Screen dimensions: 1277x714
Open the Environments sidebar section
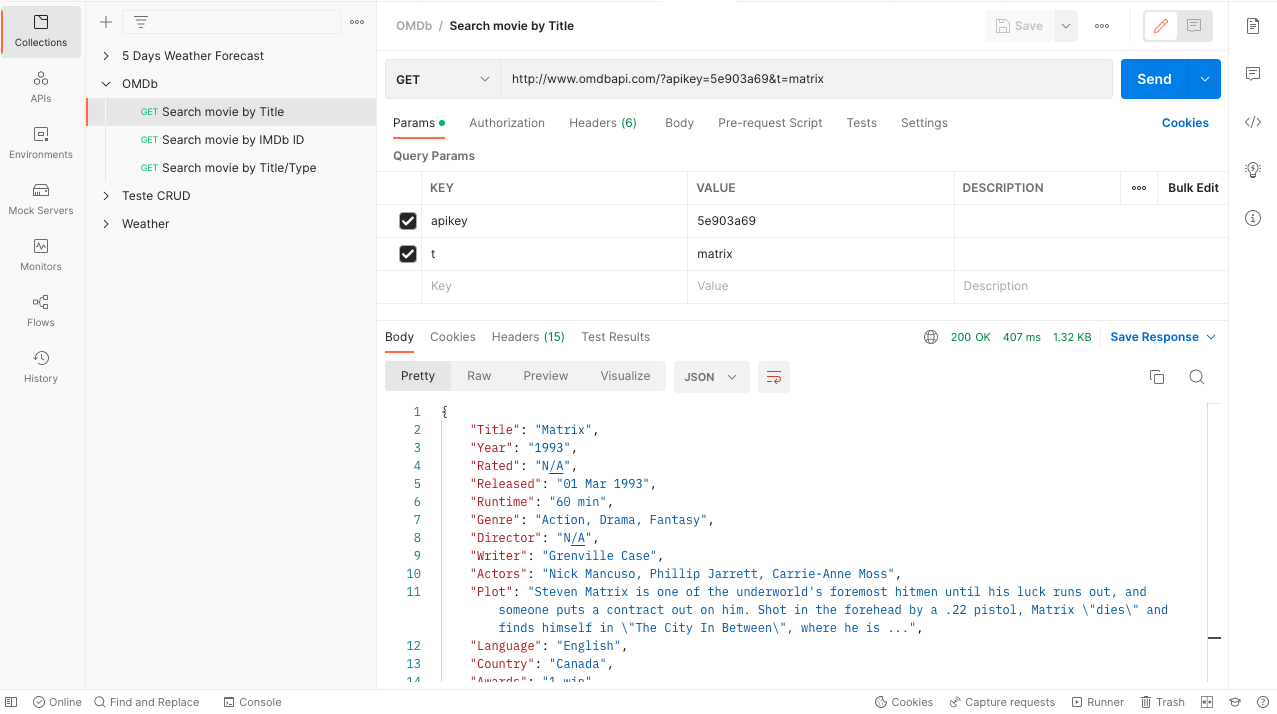click(41, 143)
